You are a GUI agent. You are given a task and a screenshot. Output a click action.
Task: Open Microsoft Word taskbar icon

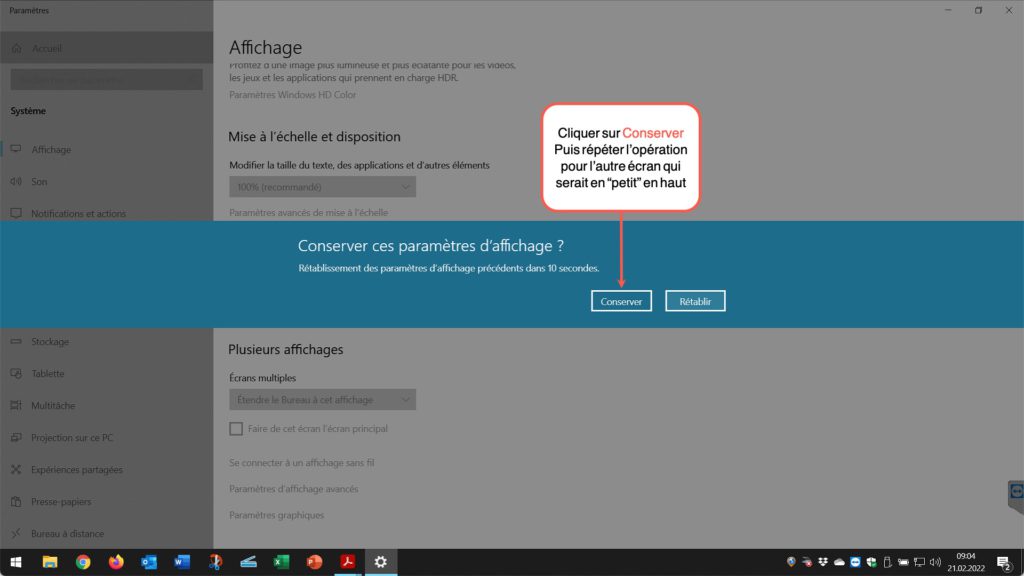coord(182,562)
